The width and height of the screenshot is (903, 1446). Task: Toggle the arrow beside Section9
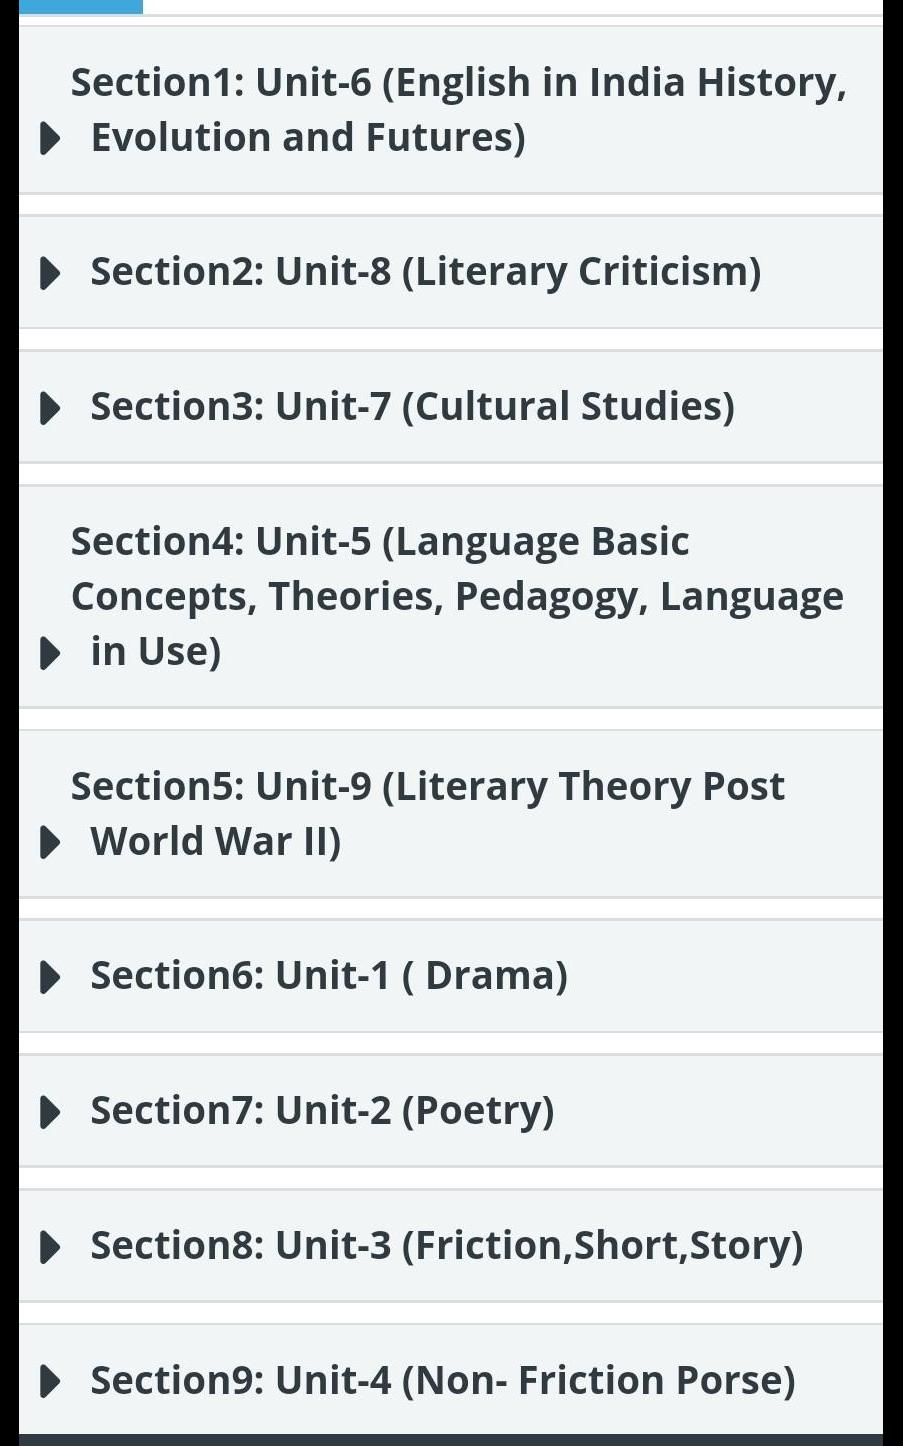tap(49, 1382)
